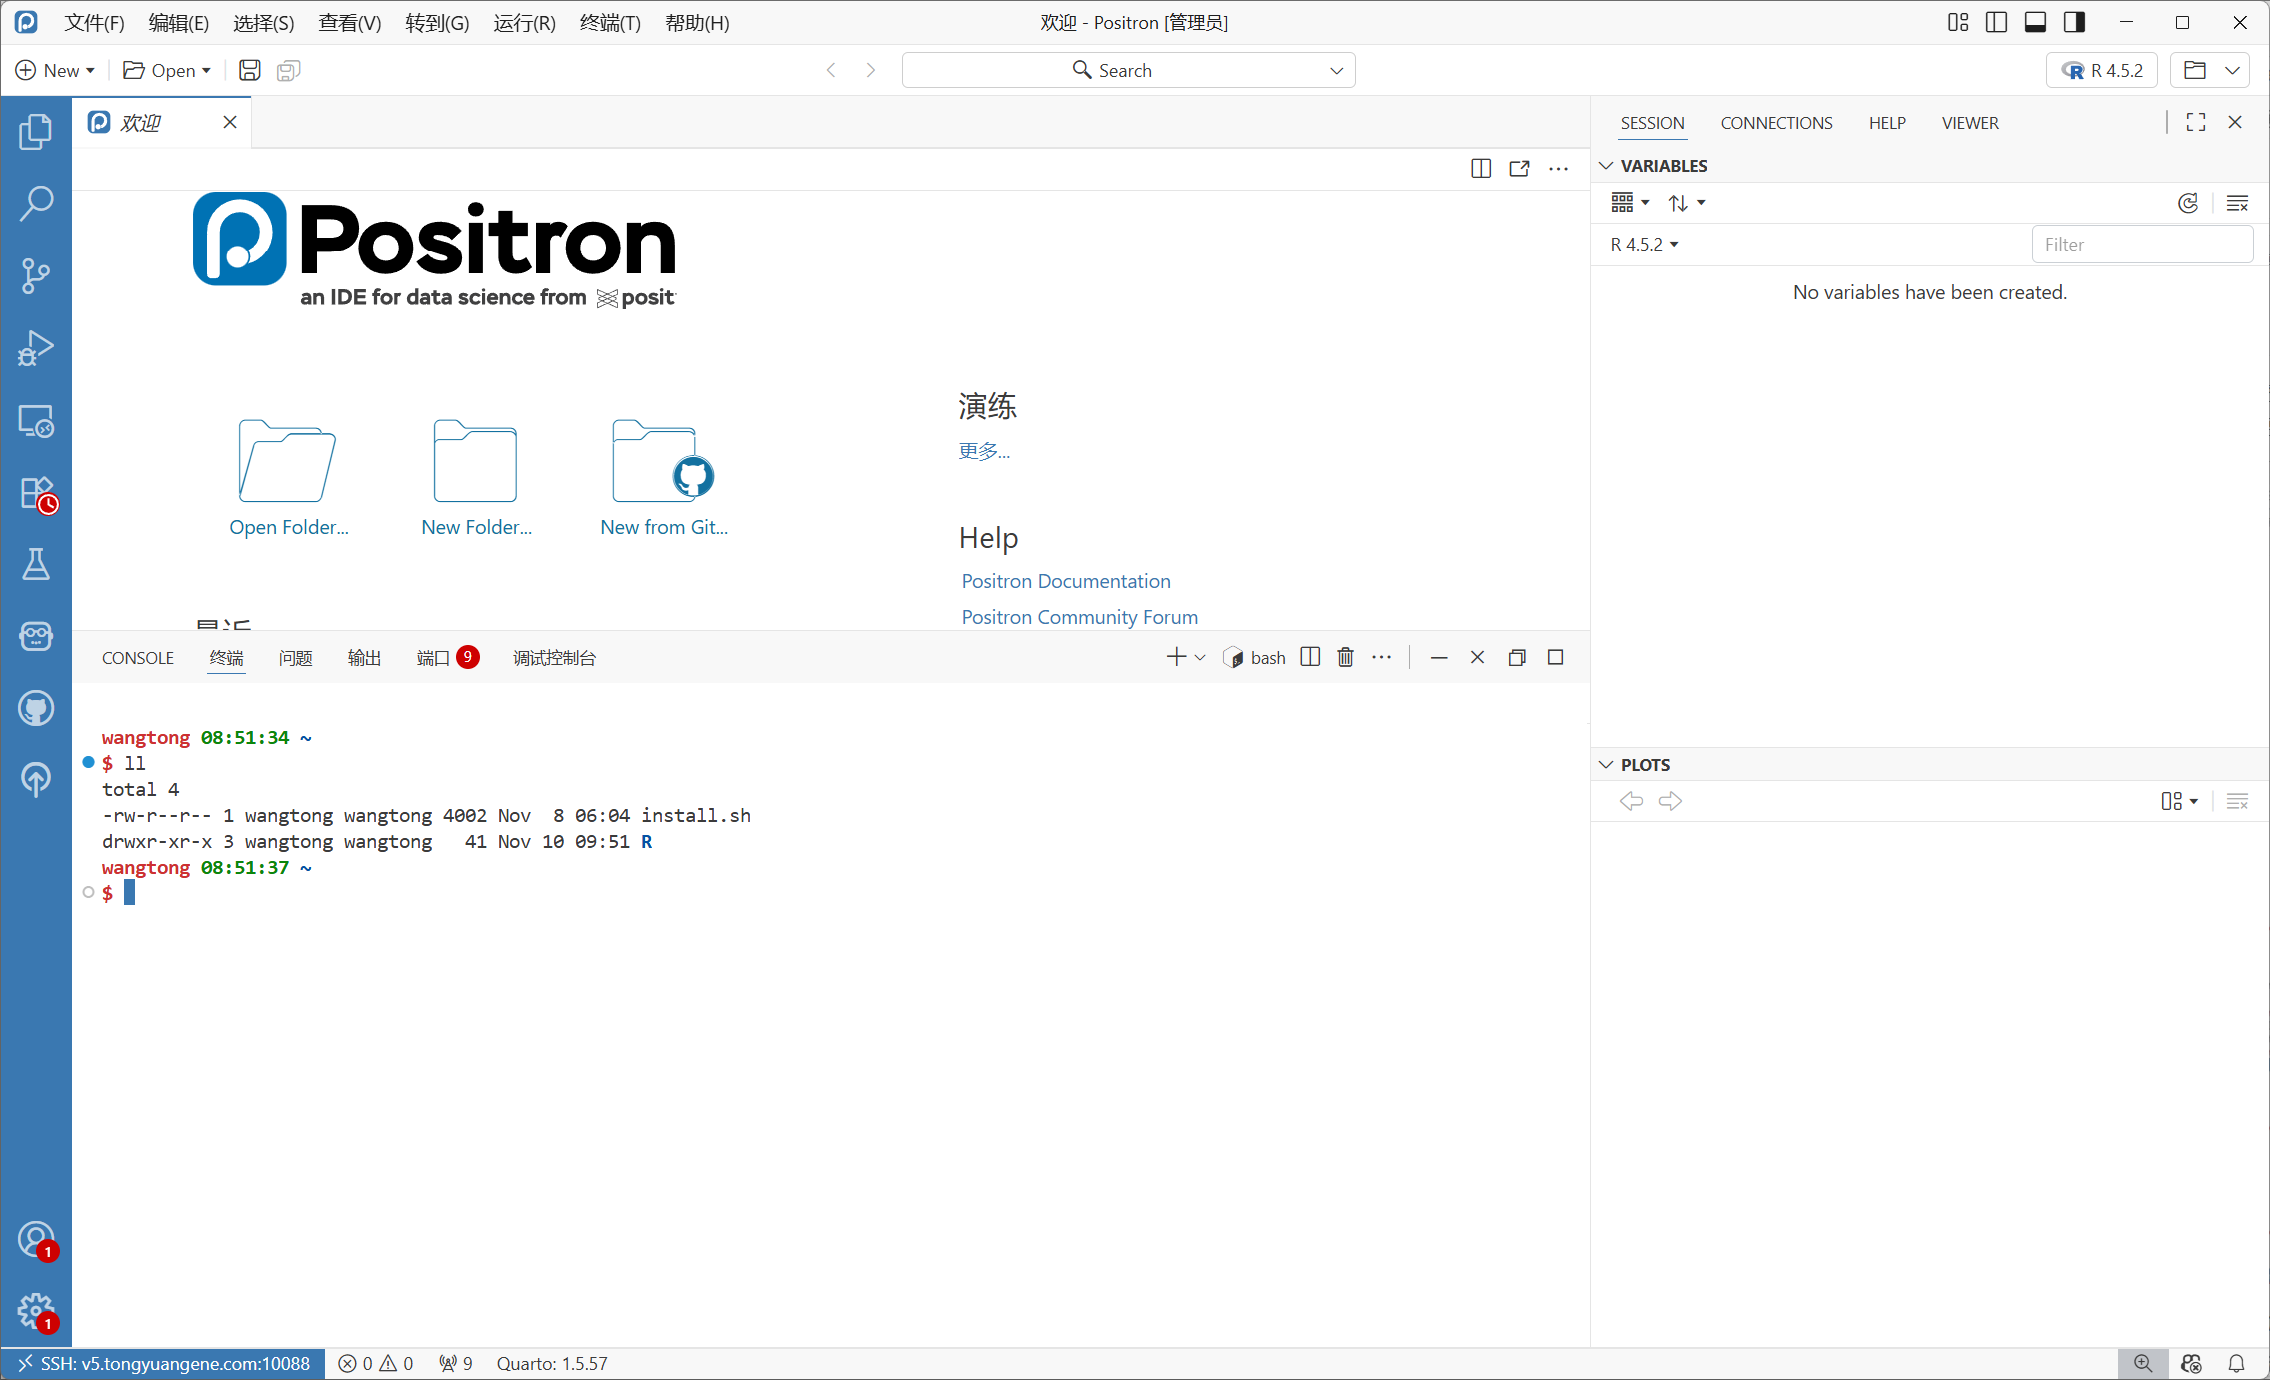Open the 终端(T) menu
This screenshot has width=2270, height=1380.
[x=610, y=22]
